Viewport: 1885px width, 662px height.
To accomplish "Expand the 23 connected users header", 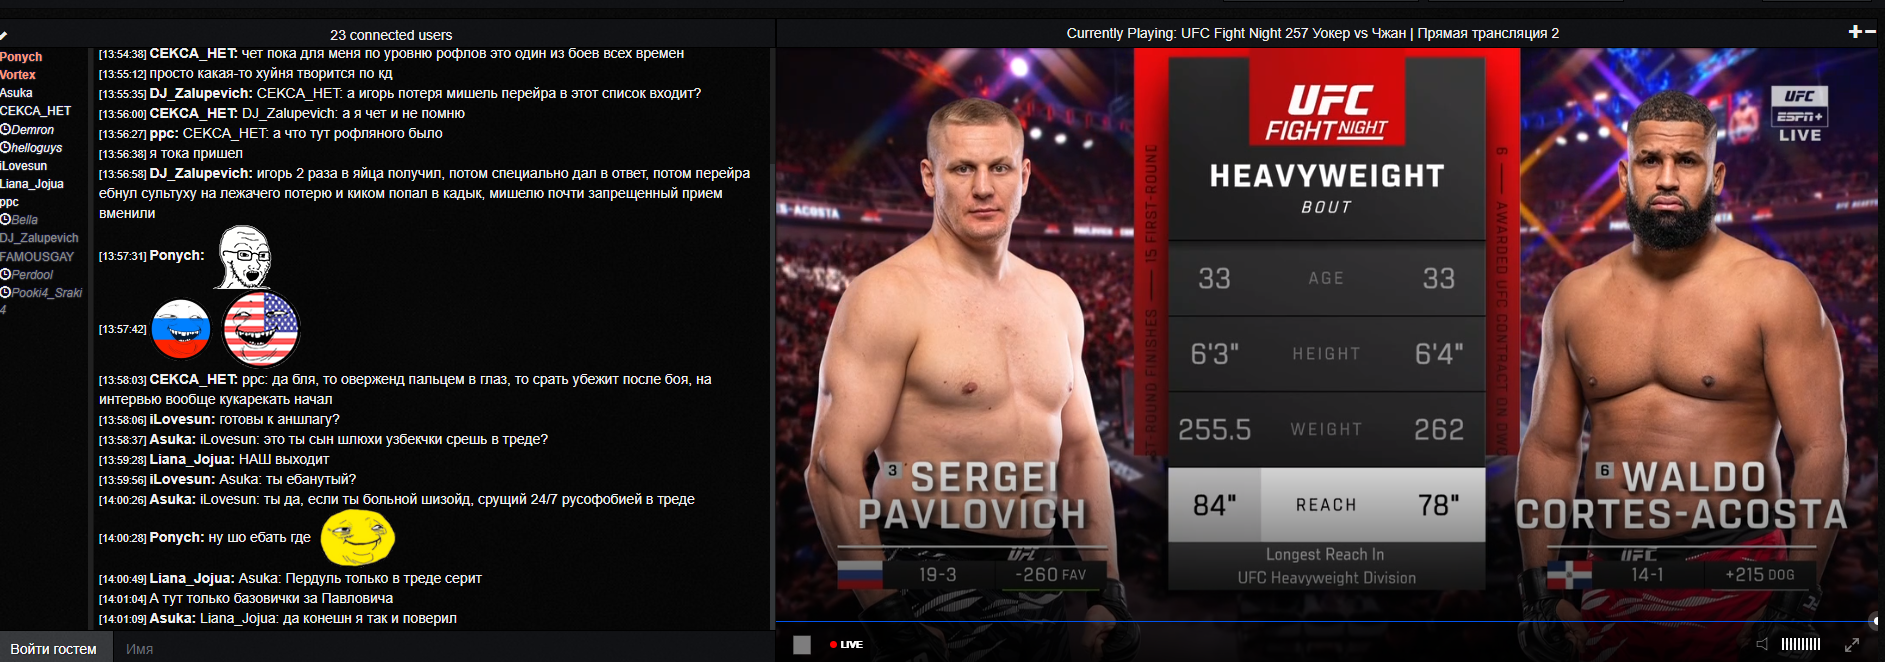I will [x=391, y=35].
